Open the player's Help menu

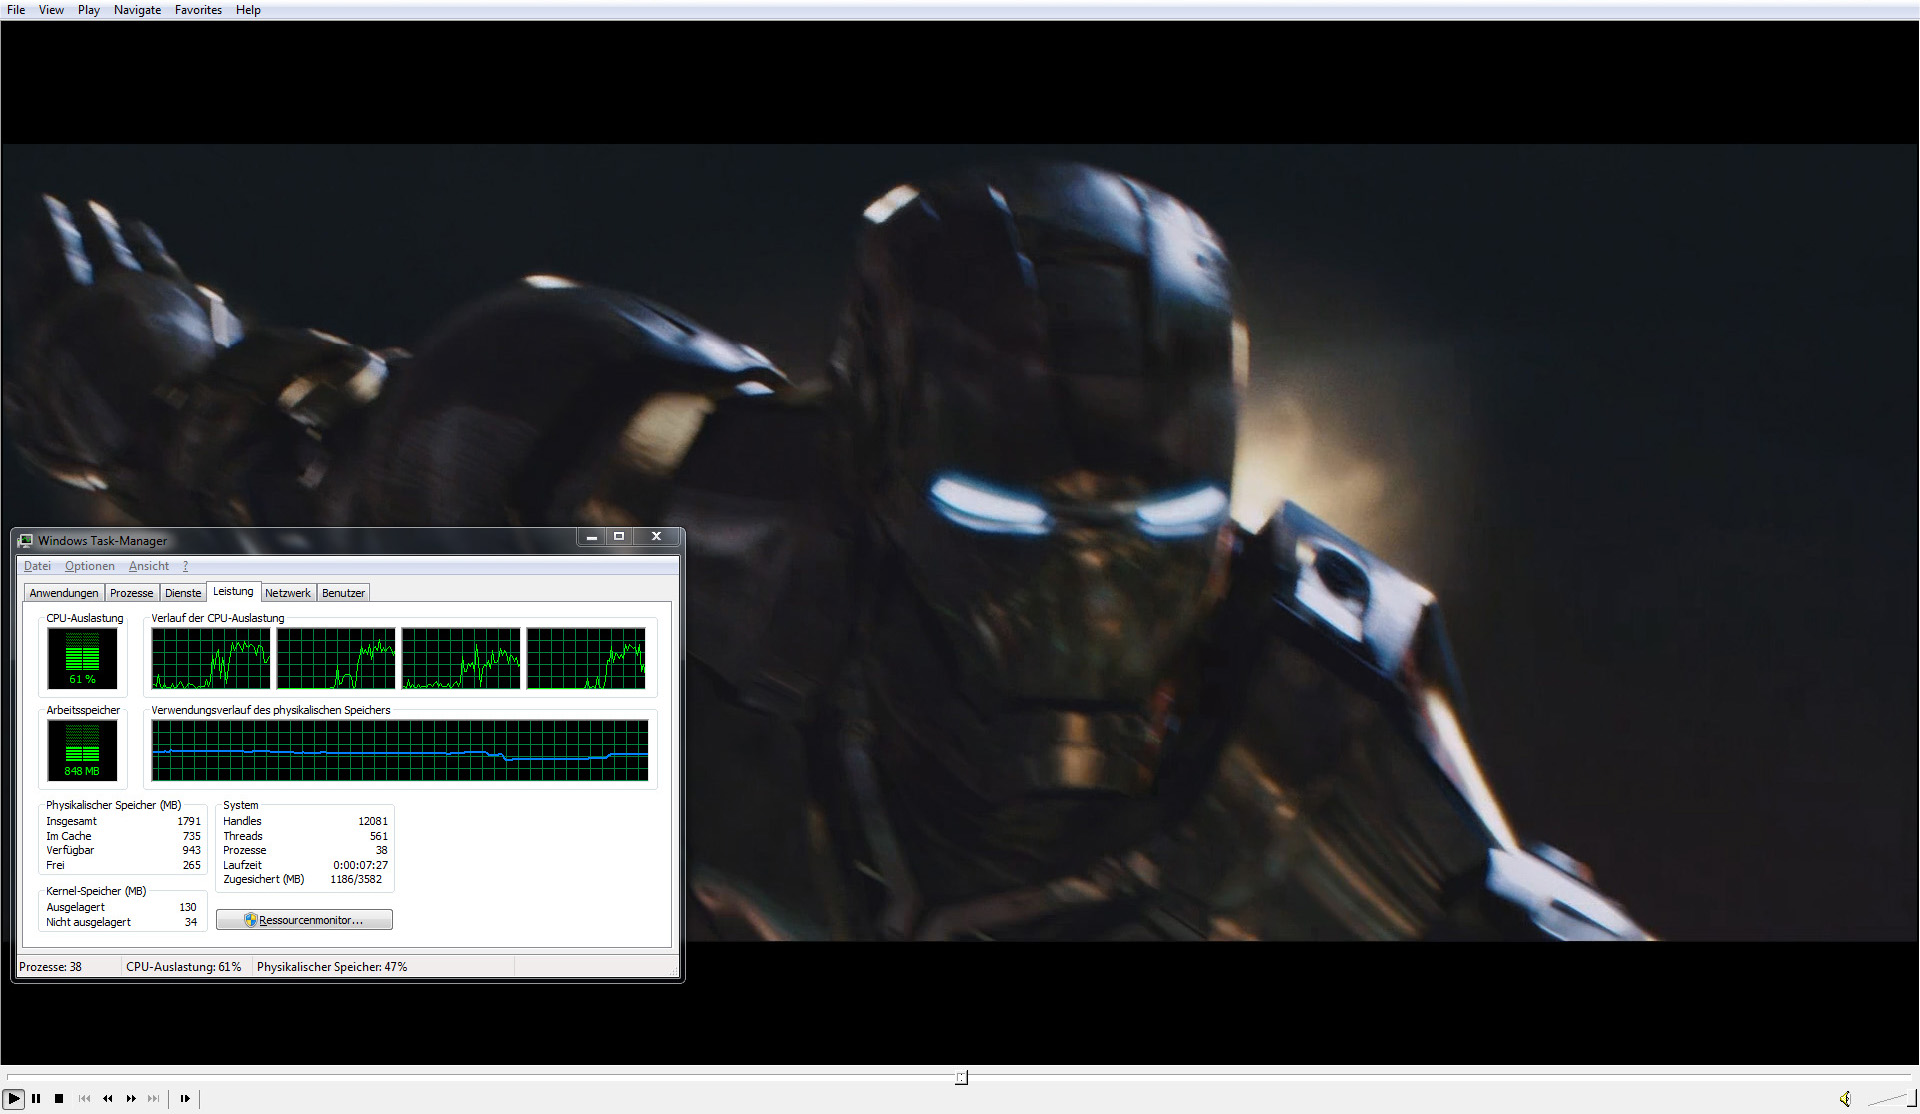(248, 10)
